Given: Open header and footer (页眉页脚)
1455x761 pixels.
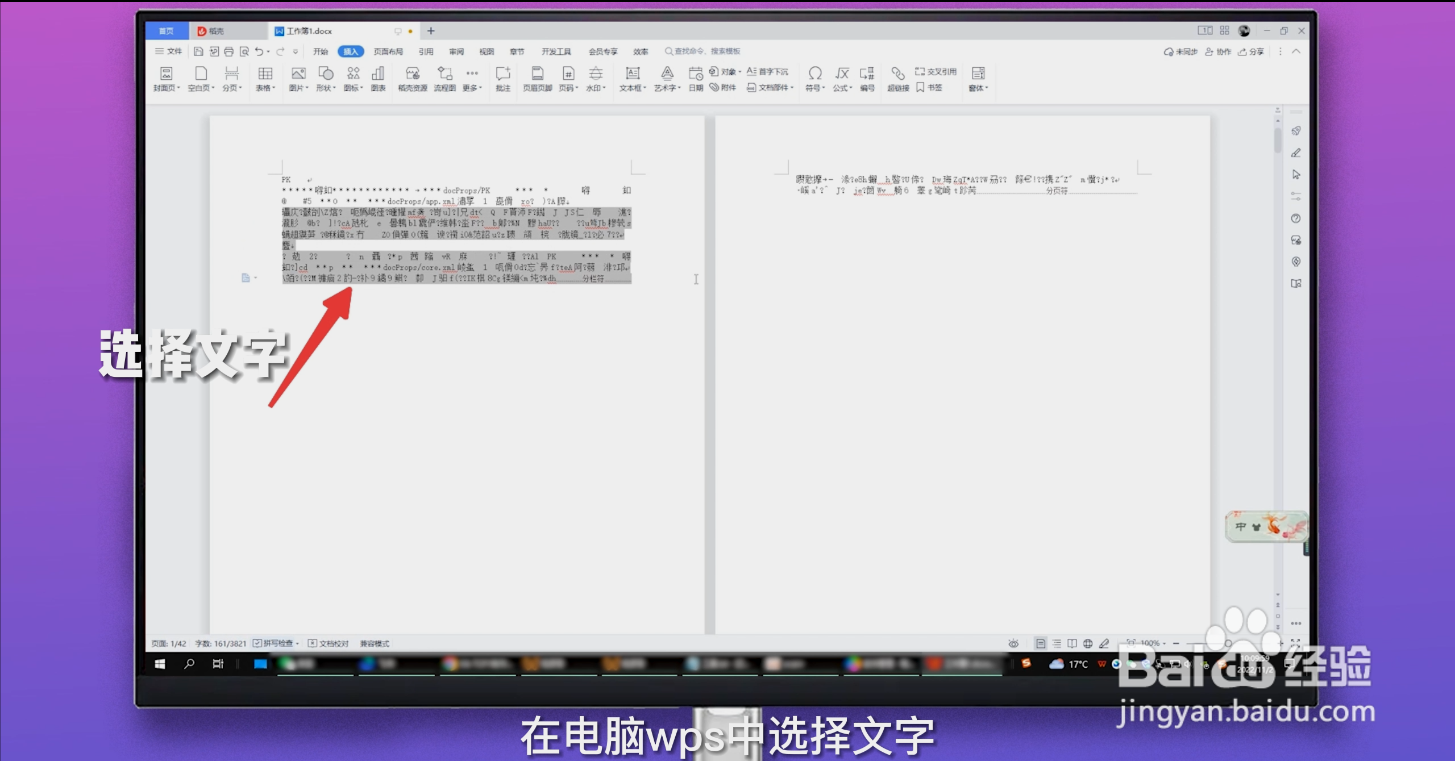Looking at the screenshot, I should [537, 79].
